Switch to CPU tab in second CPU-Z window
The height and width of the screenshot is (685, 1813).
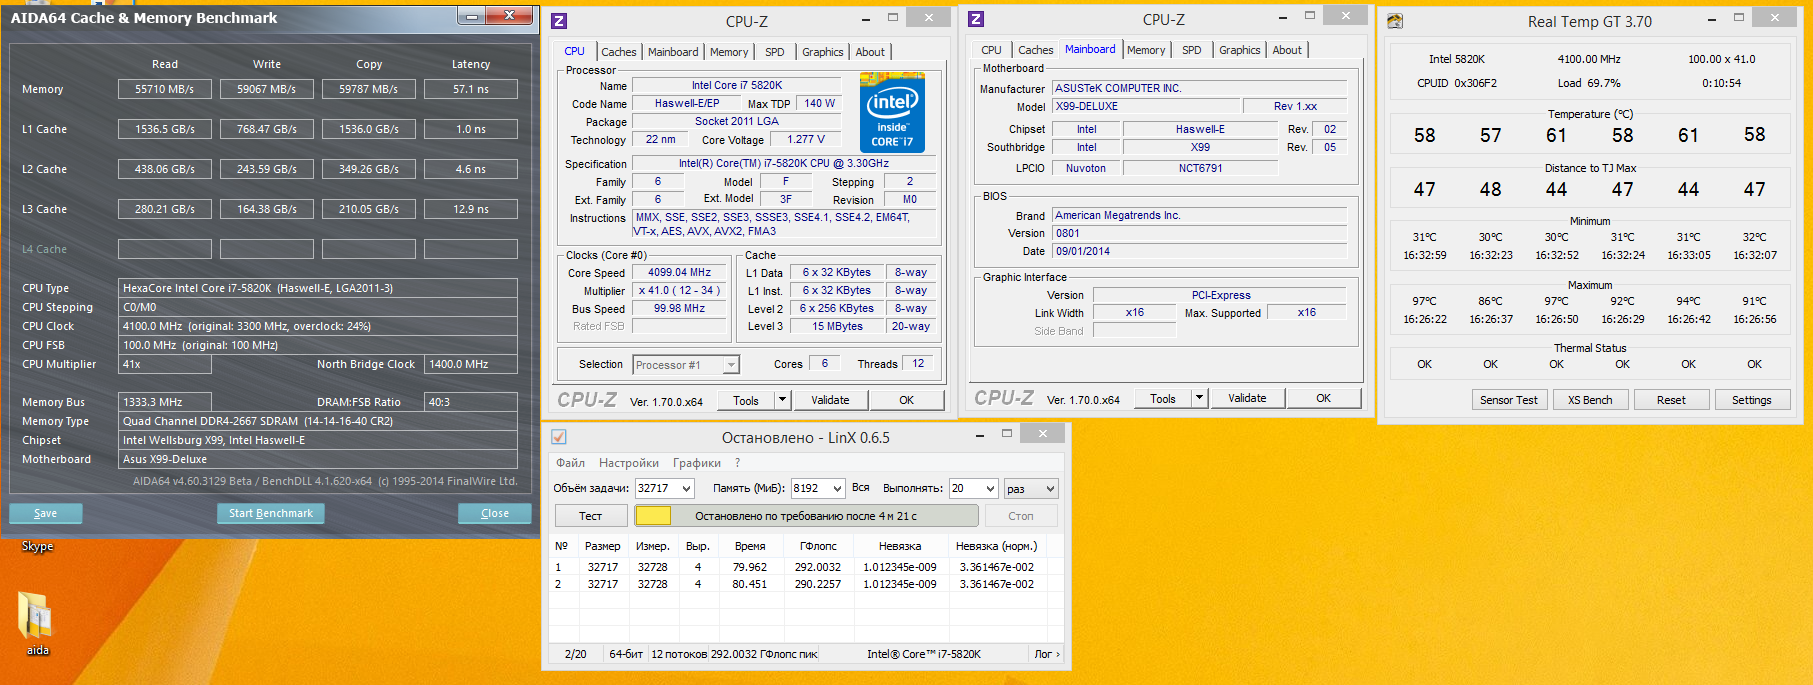coord(991,50)
